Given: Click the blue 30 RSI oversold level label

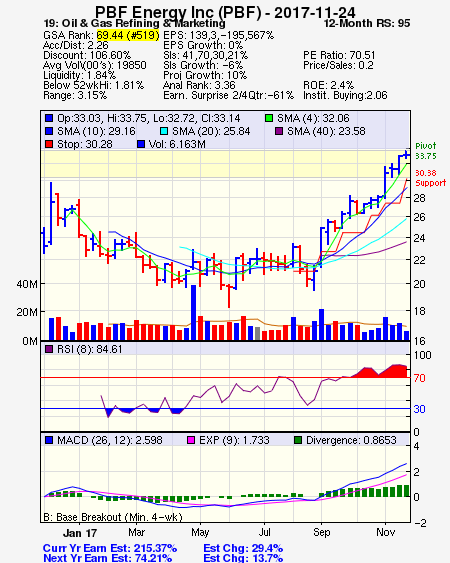Looking at the screenshot, I should tap(419, 409).
